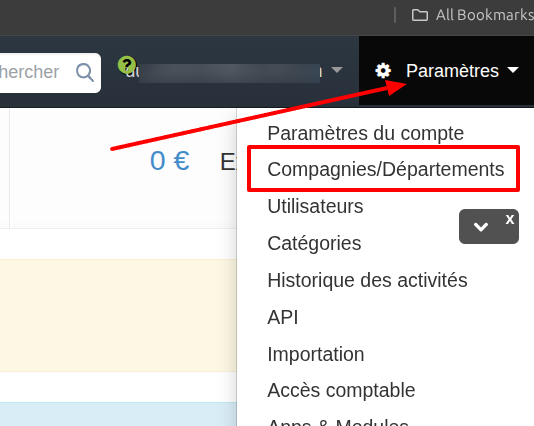Select Paramètres du compte
The image size is (534, 426).
pos(365,133)
